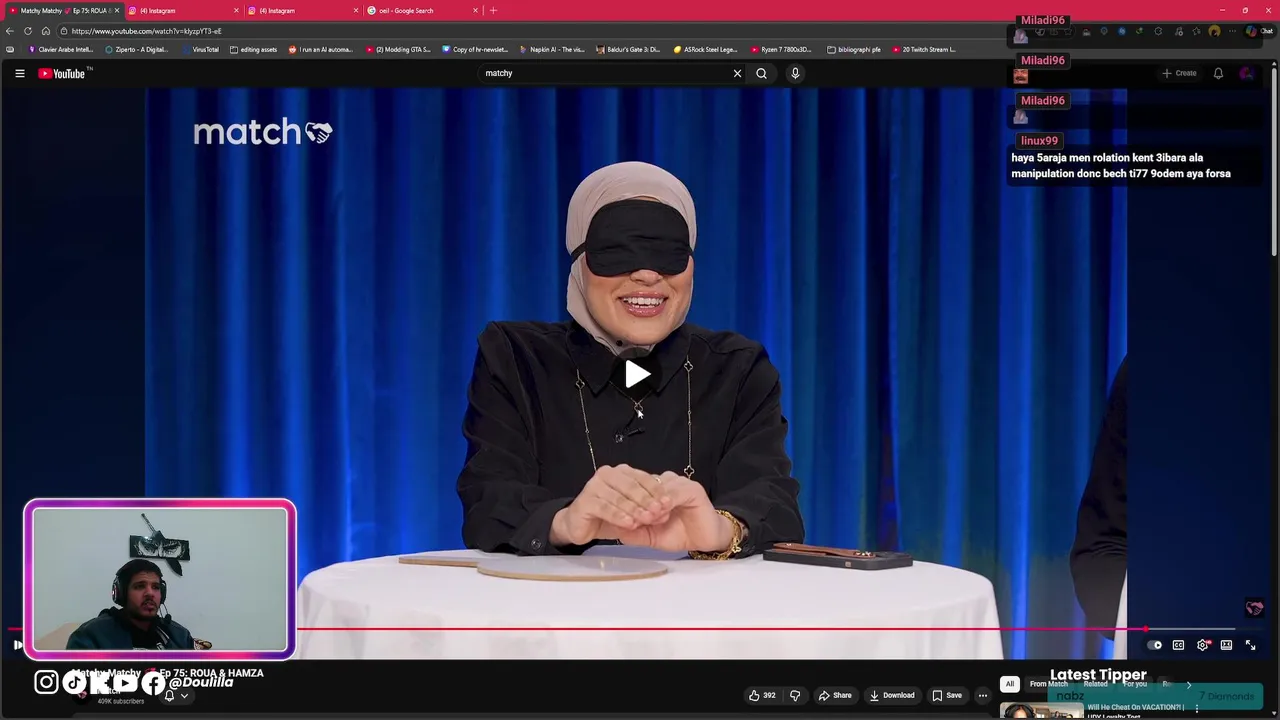This screenshot has height=720, width=1280.
Task: Start voice search with the microphone icon
Action: tap(795, 73)
